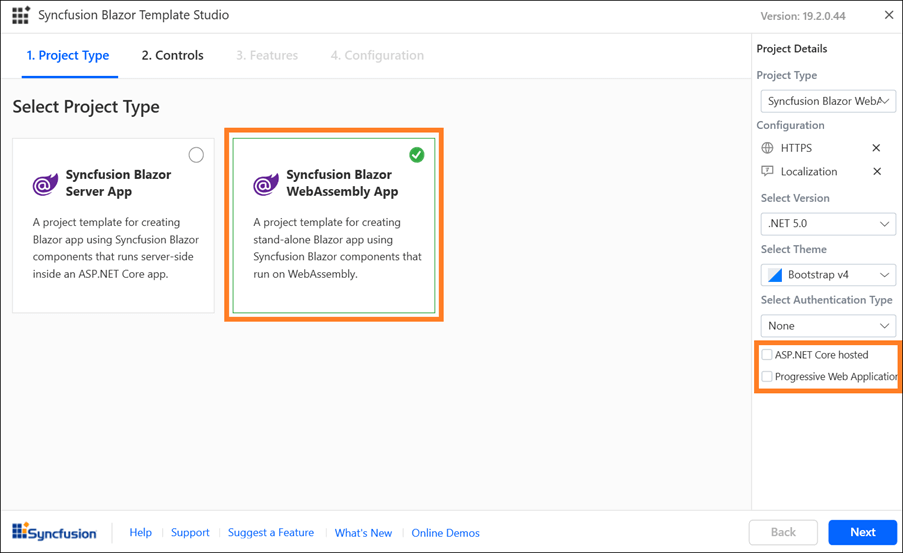Click the Blazor icon on WebAssembly App card

(265, 184)
